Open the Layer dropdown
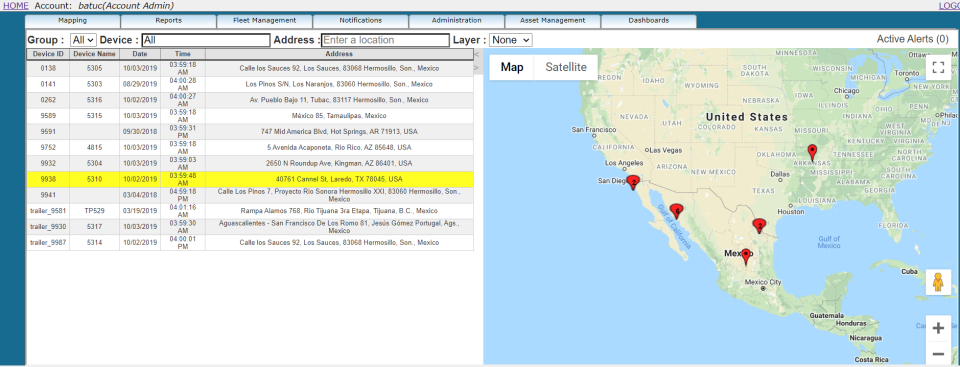960x367 pixels. pos(511,40)
